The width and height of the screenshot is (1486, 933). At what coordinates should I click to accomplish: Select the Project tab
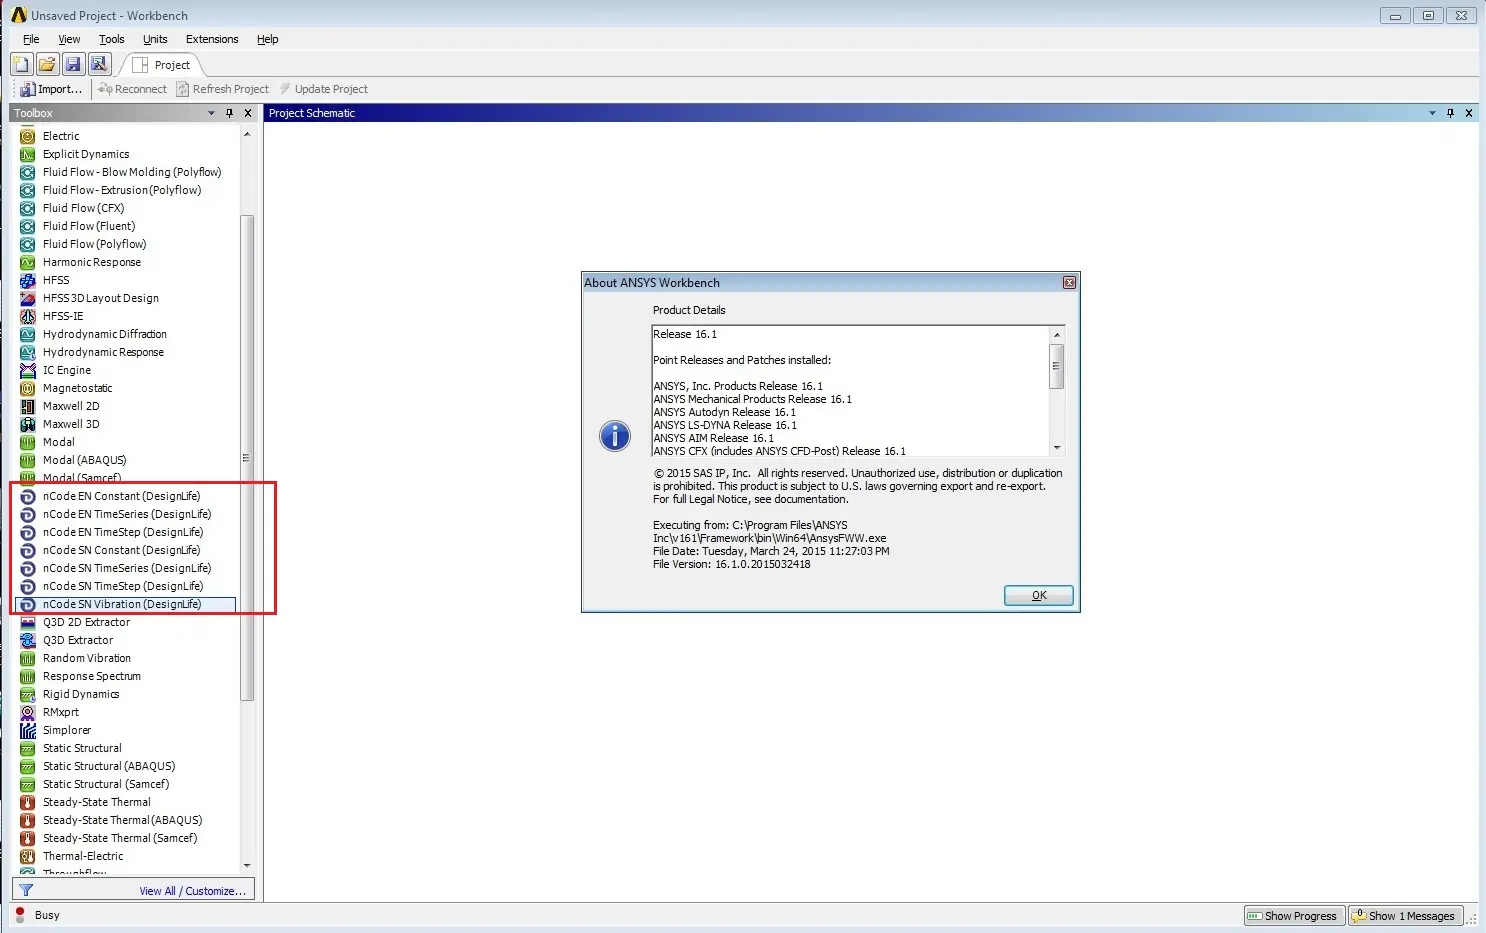click(162, 65)
